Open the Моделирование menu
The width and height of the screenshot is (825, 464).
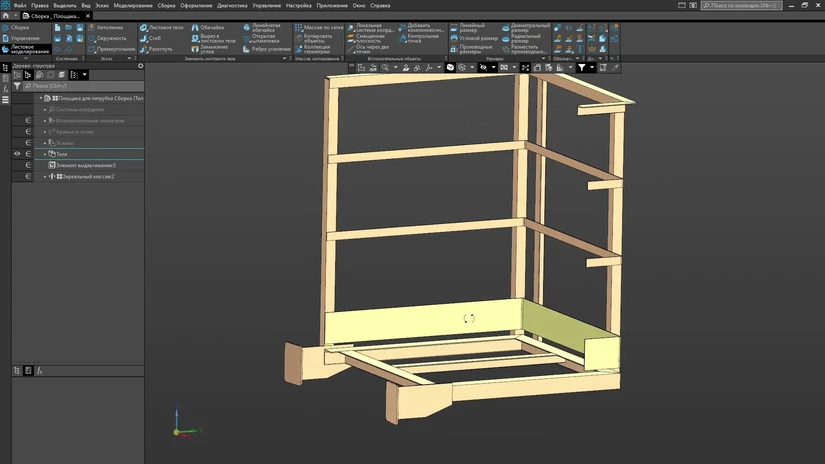pos(133,5)
